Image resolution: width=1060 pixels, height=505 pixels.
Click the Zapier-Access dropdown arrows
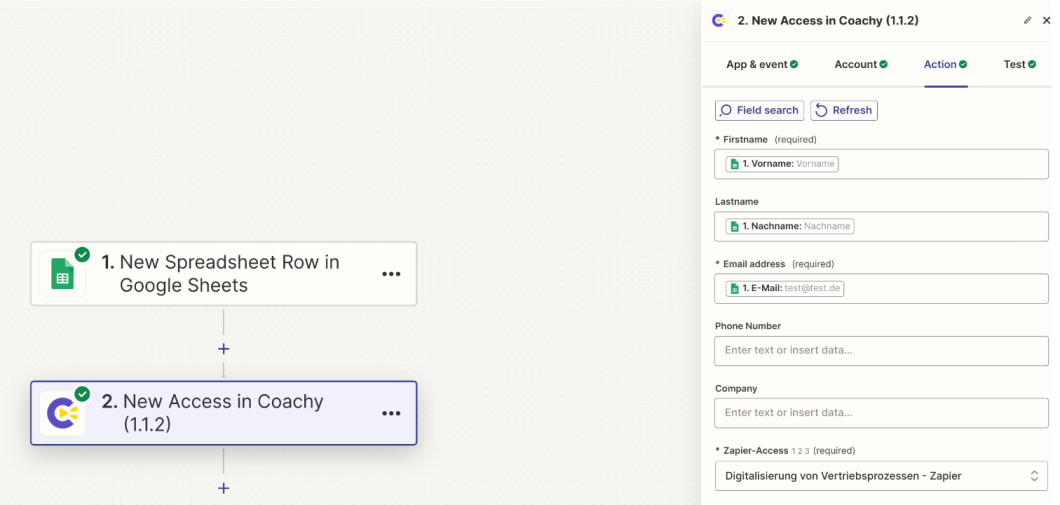[x=1034, y=476]
